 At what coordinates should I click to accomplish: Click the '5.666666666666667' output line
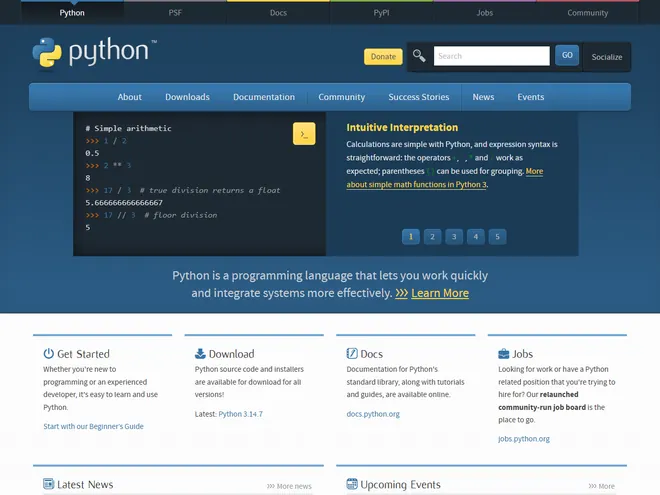point(124,203)
